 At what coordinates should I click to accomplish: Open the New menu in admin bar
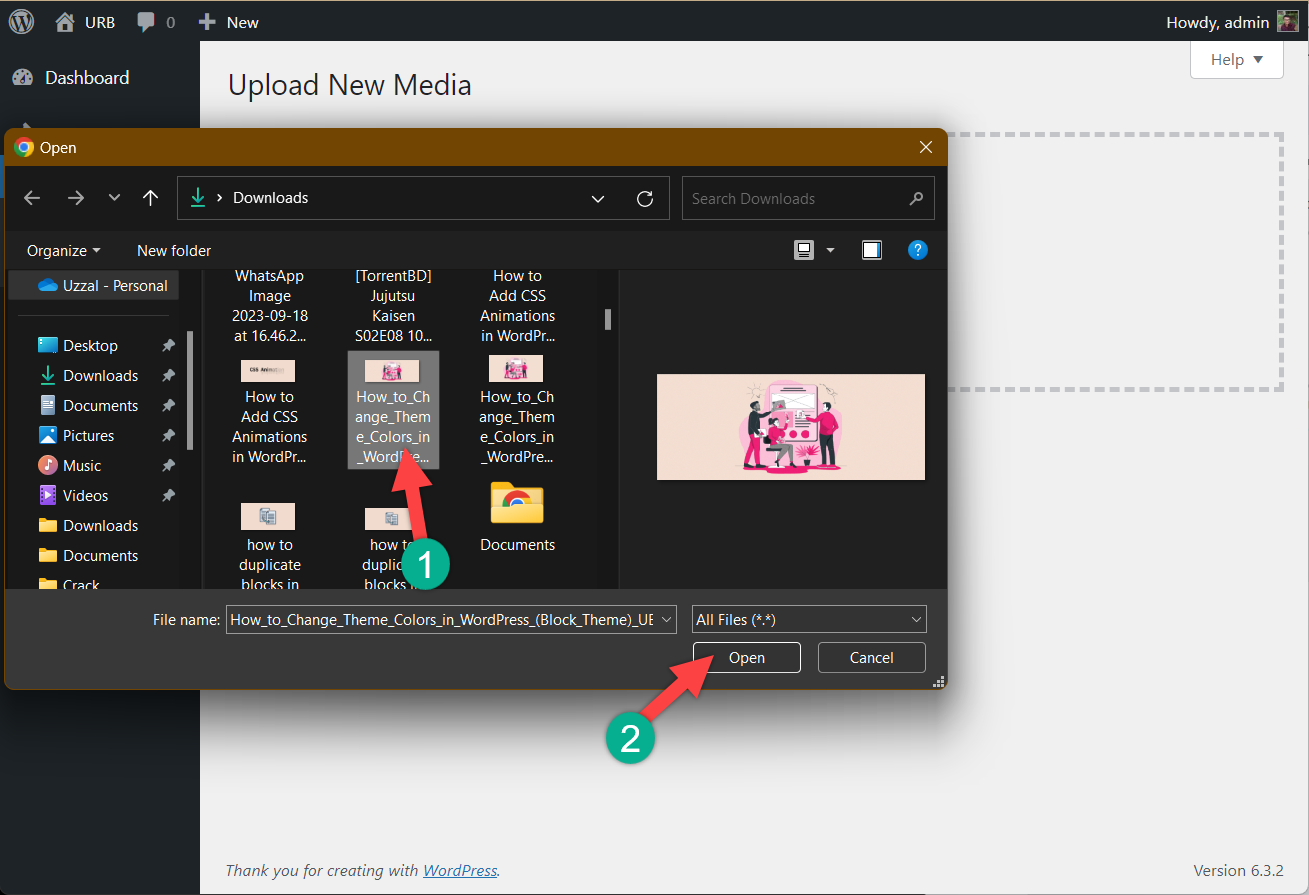229,22
